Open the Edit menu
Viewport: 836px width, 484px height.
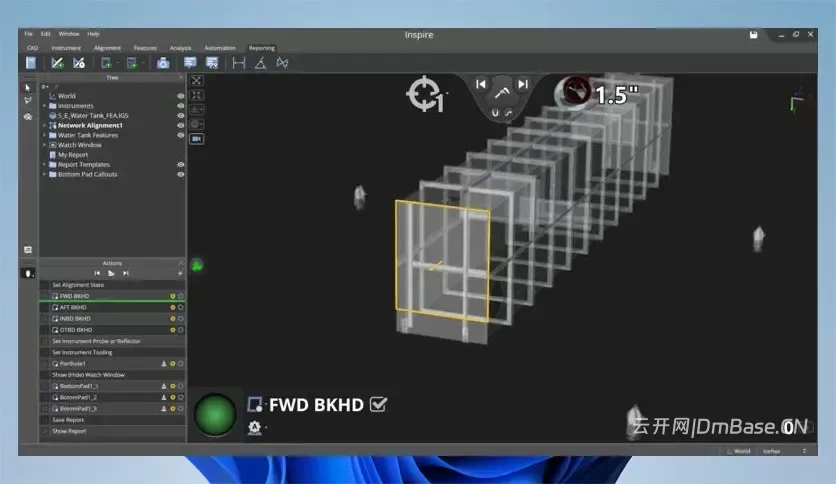(x=46, y=34)
